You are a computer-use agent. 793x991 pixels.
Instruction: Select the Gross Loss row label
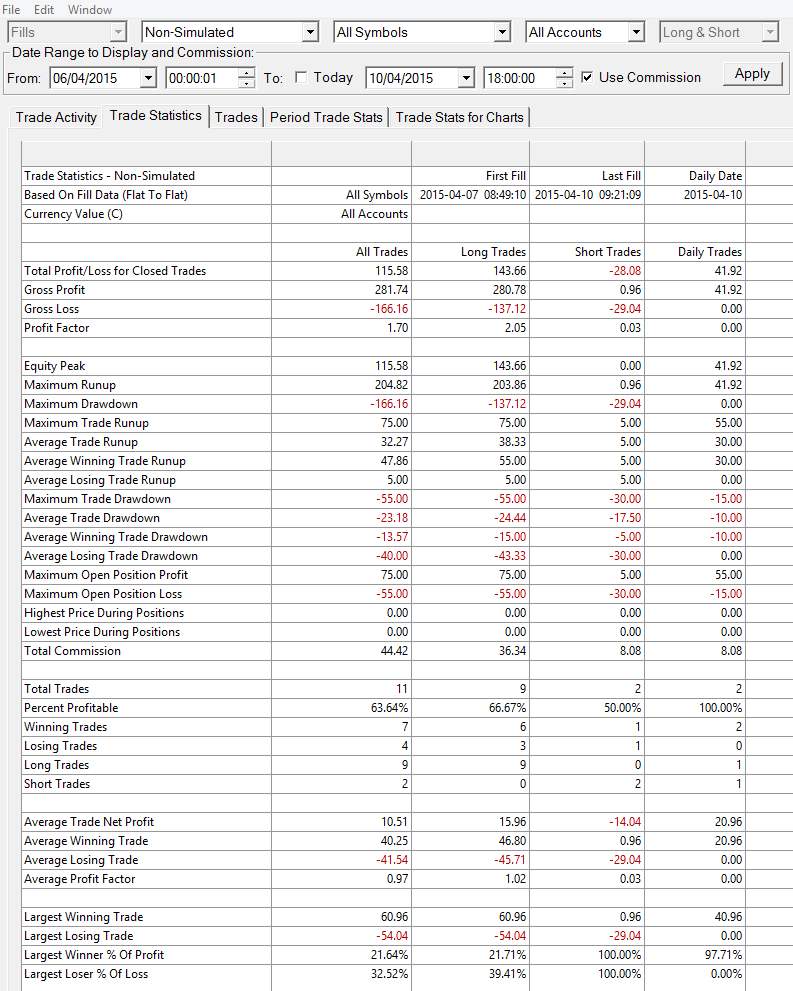pos(51,309)
